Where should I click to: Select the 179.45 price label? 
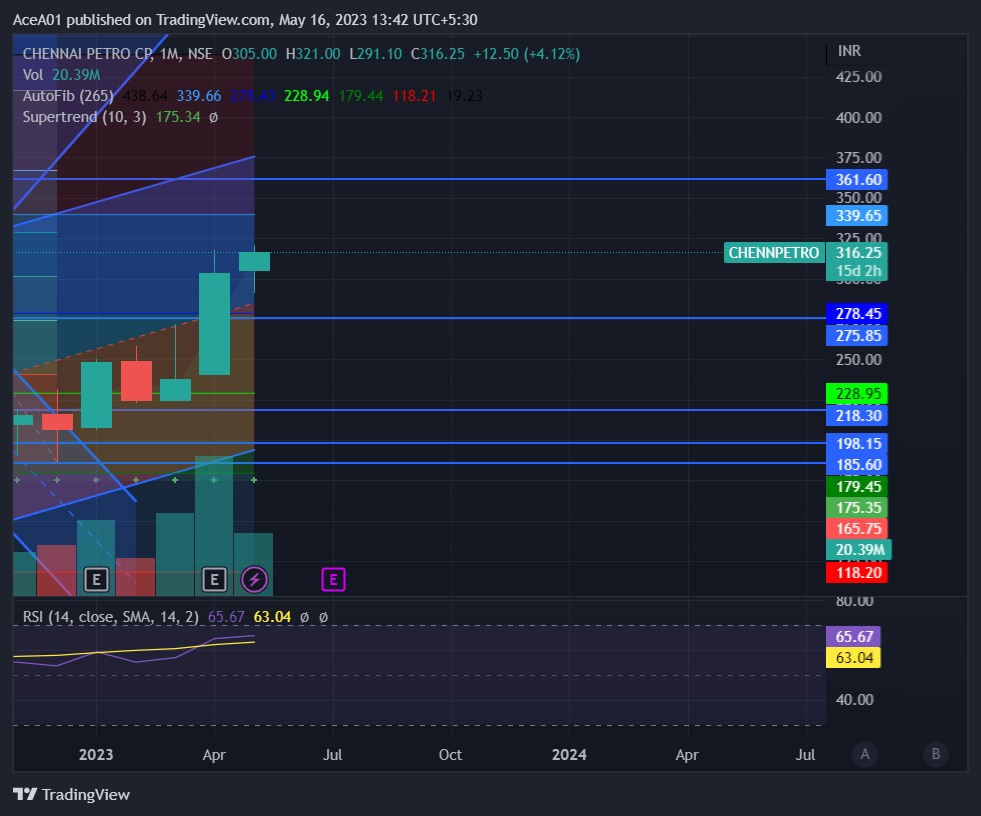tap(856, 487)
